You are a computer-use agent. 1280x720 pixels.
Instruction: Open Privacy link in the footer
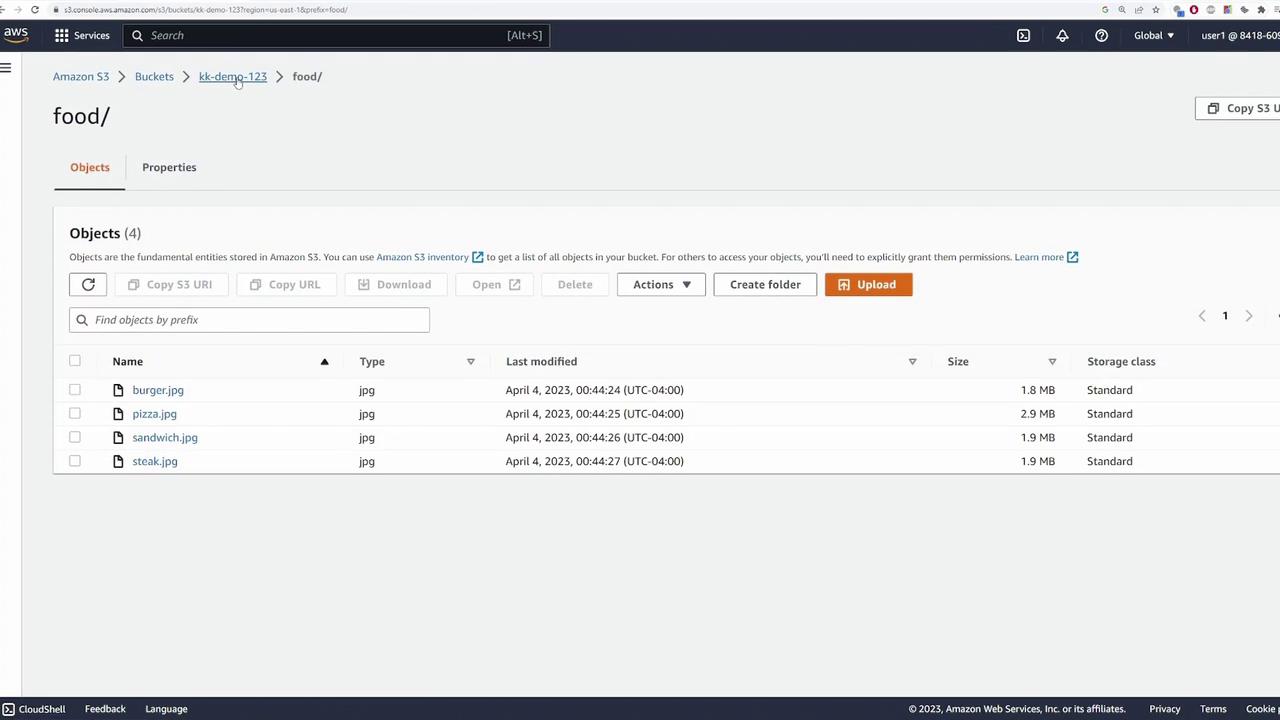[x=1165, y=709]
